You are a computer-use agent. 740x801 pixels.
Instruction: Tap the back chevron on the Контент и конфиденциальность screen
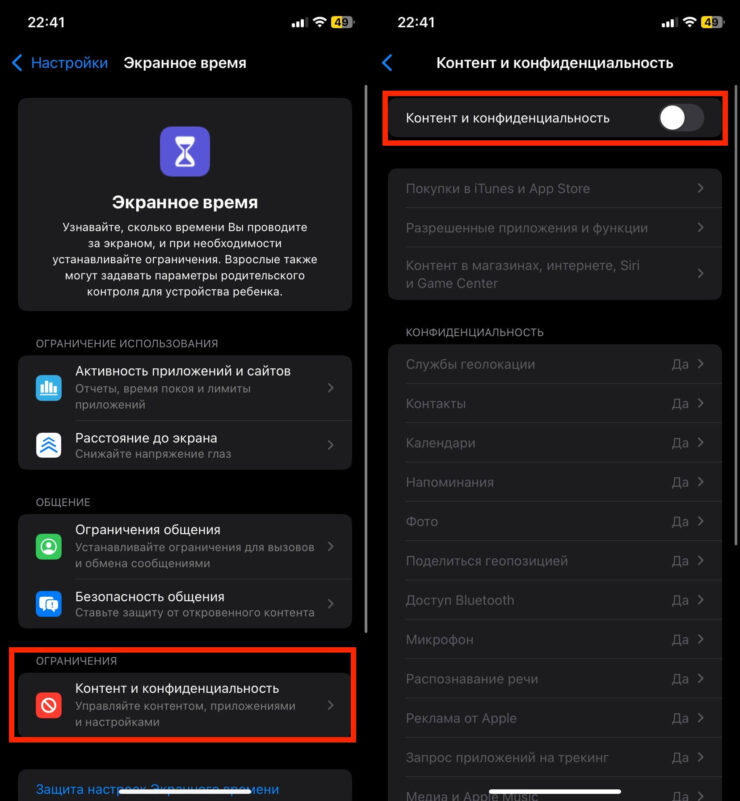pos(387,63)
